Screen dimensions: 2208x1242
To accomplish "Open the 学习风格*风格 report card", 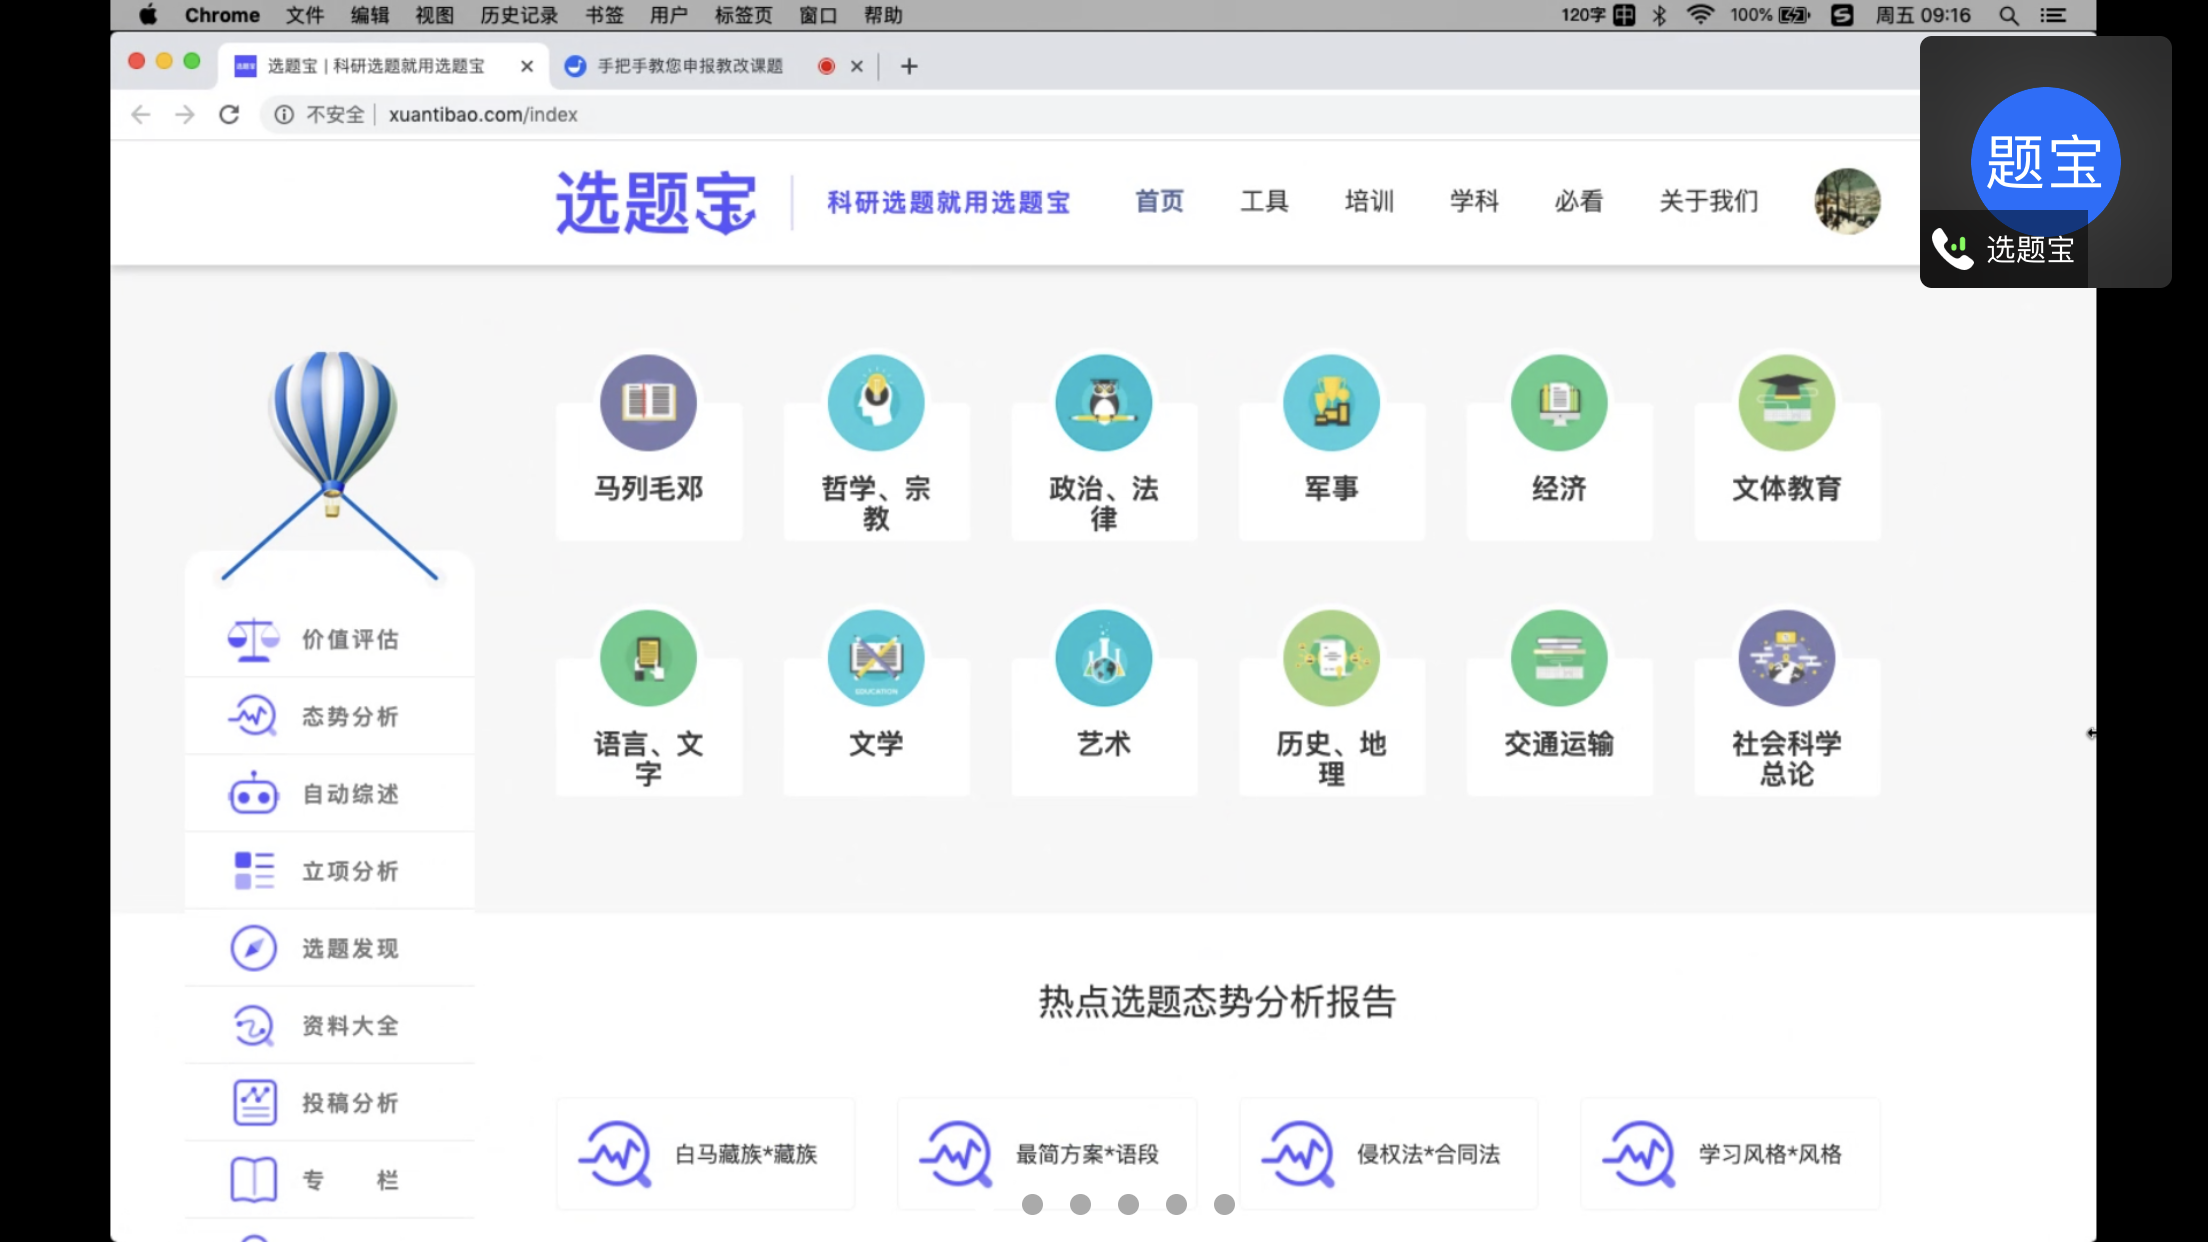I will coord(1729,1154).
